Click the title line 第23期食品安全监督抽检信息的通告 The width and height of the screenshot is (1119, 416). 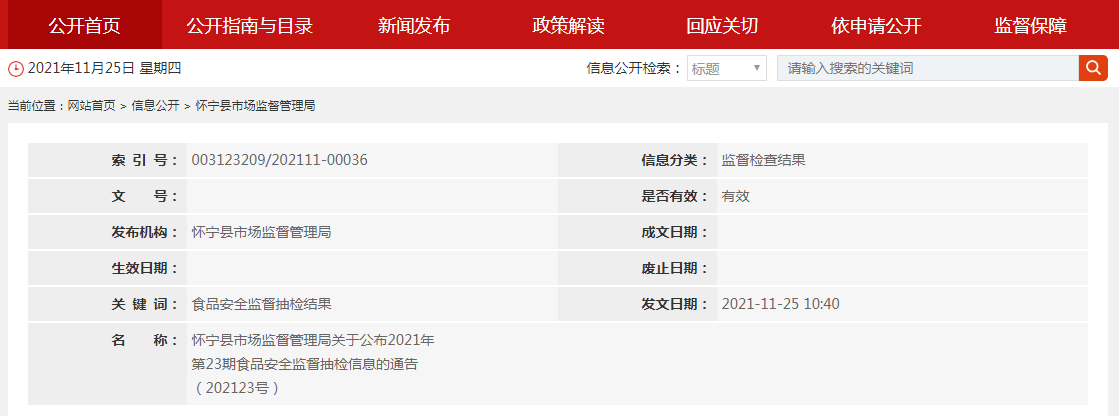305,365
